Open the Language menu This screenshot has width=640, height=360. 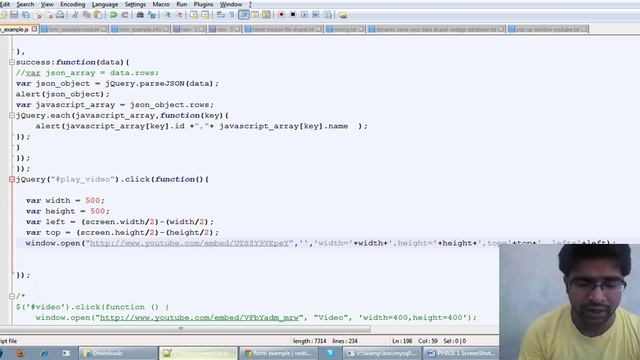pos(105,4)
